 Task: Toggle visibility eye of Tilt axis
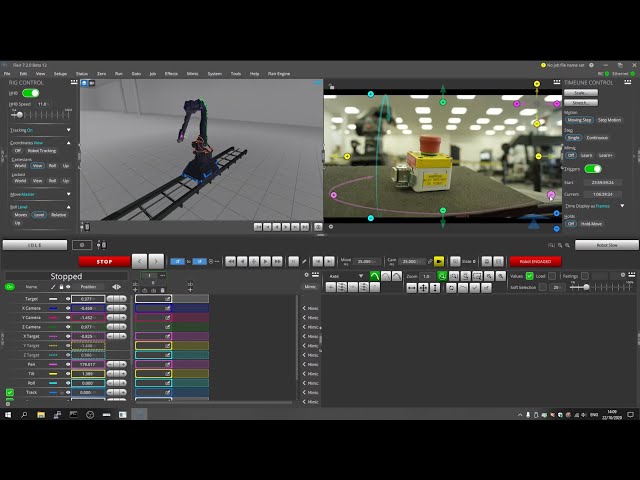click(x=68, y=373)
